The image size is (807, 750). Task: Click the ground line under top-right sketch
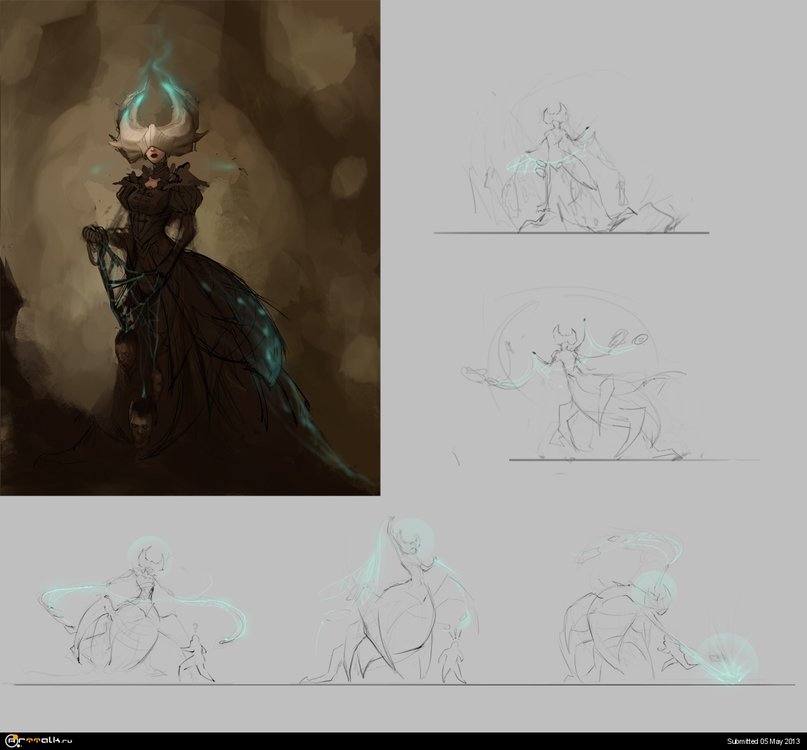pos(570,233)
